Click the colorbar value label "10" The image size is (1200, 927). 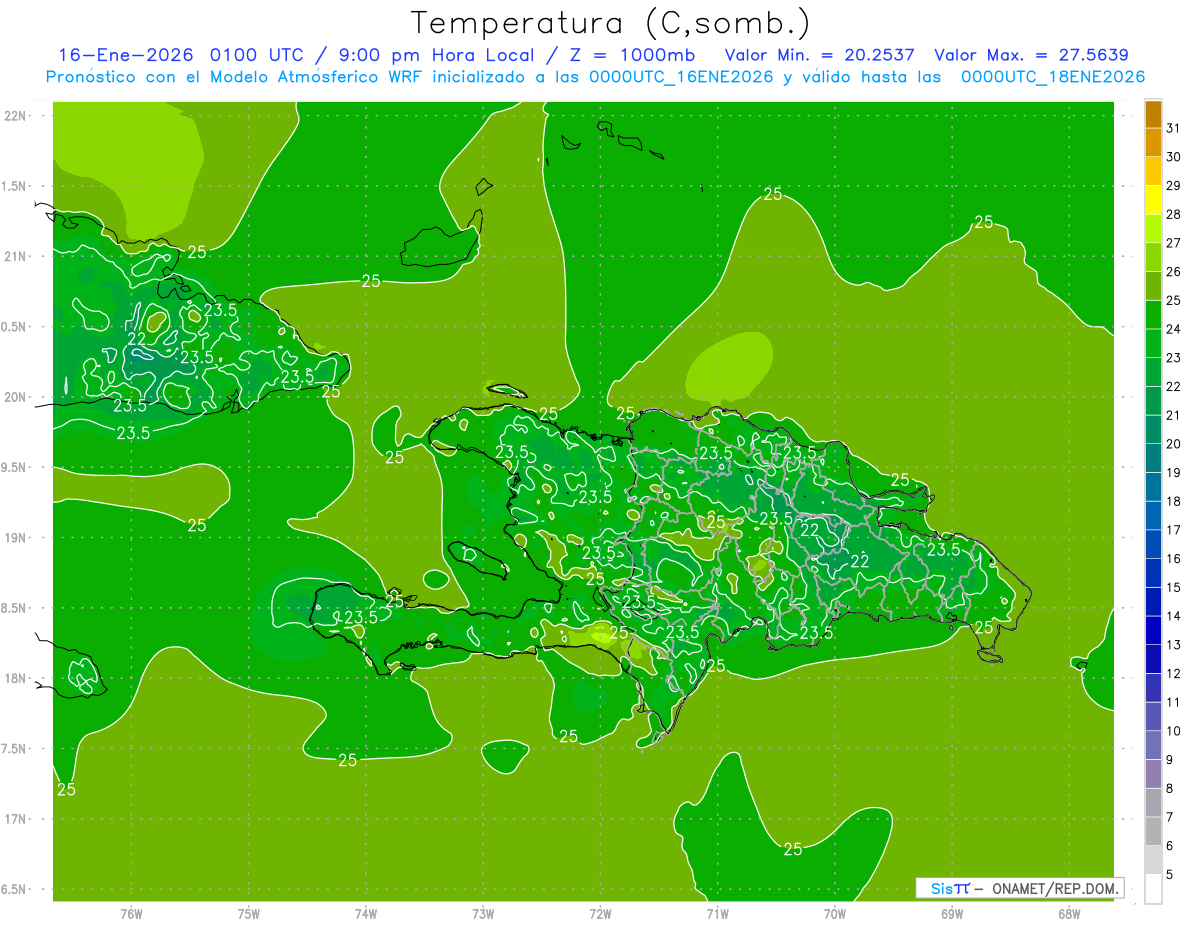coord(1174,731)
